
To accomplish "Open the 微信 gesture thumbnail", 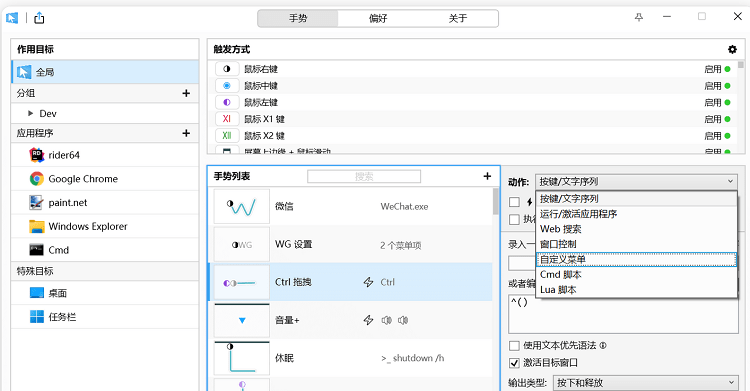I will (x=242, y=206).
